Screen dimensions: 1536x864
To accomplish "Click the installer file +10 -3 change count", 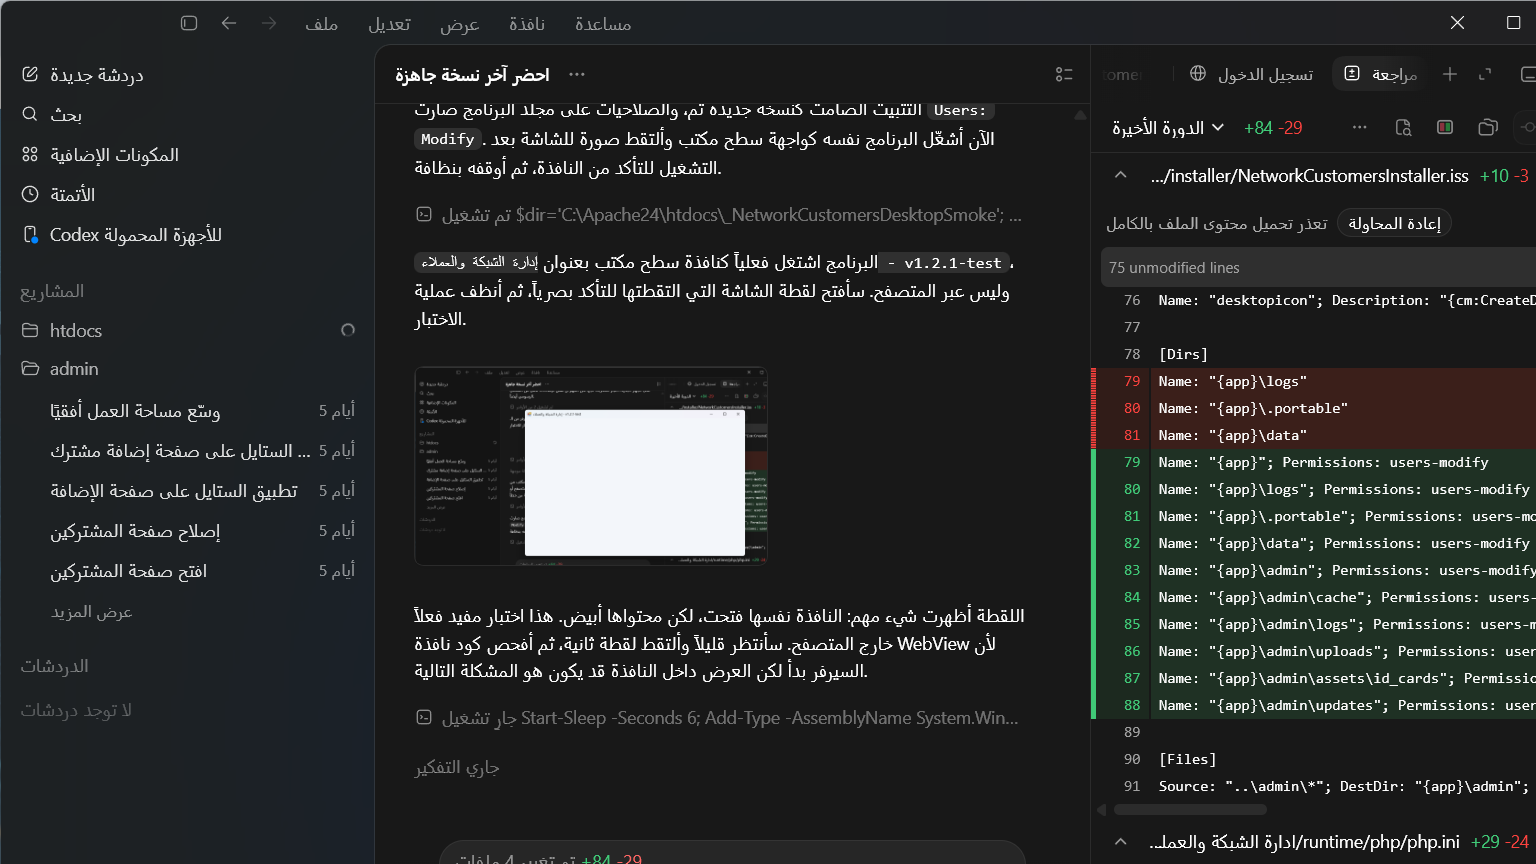I will [x=1504, y=176].
